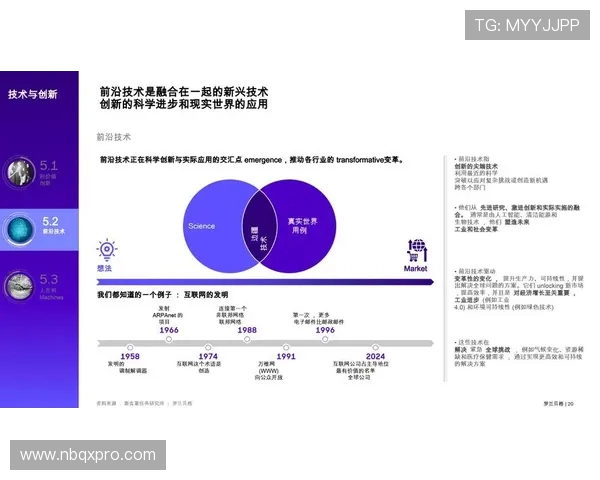Click the lightbulb idea icon
The width and height of the screenshot is (600, 480).
pos(107,250)
